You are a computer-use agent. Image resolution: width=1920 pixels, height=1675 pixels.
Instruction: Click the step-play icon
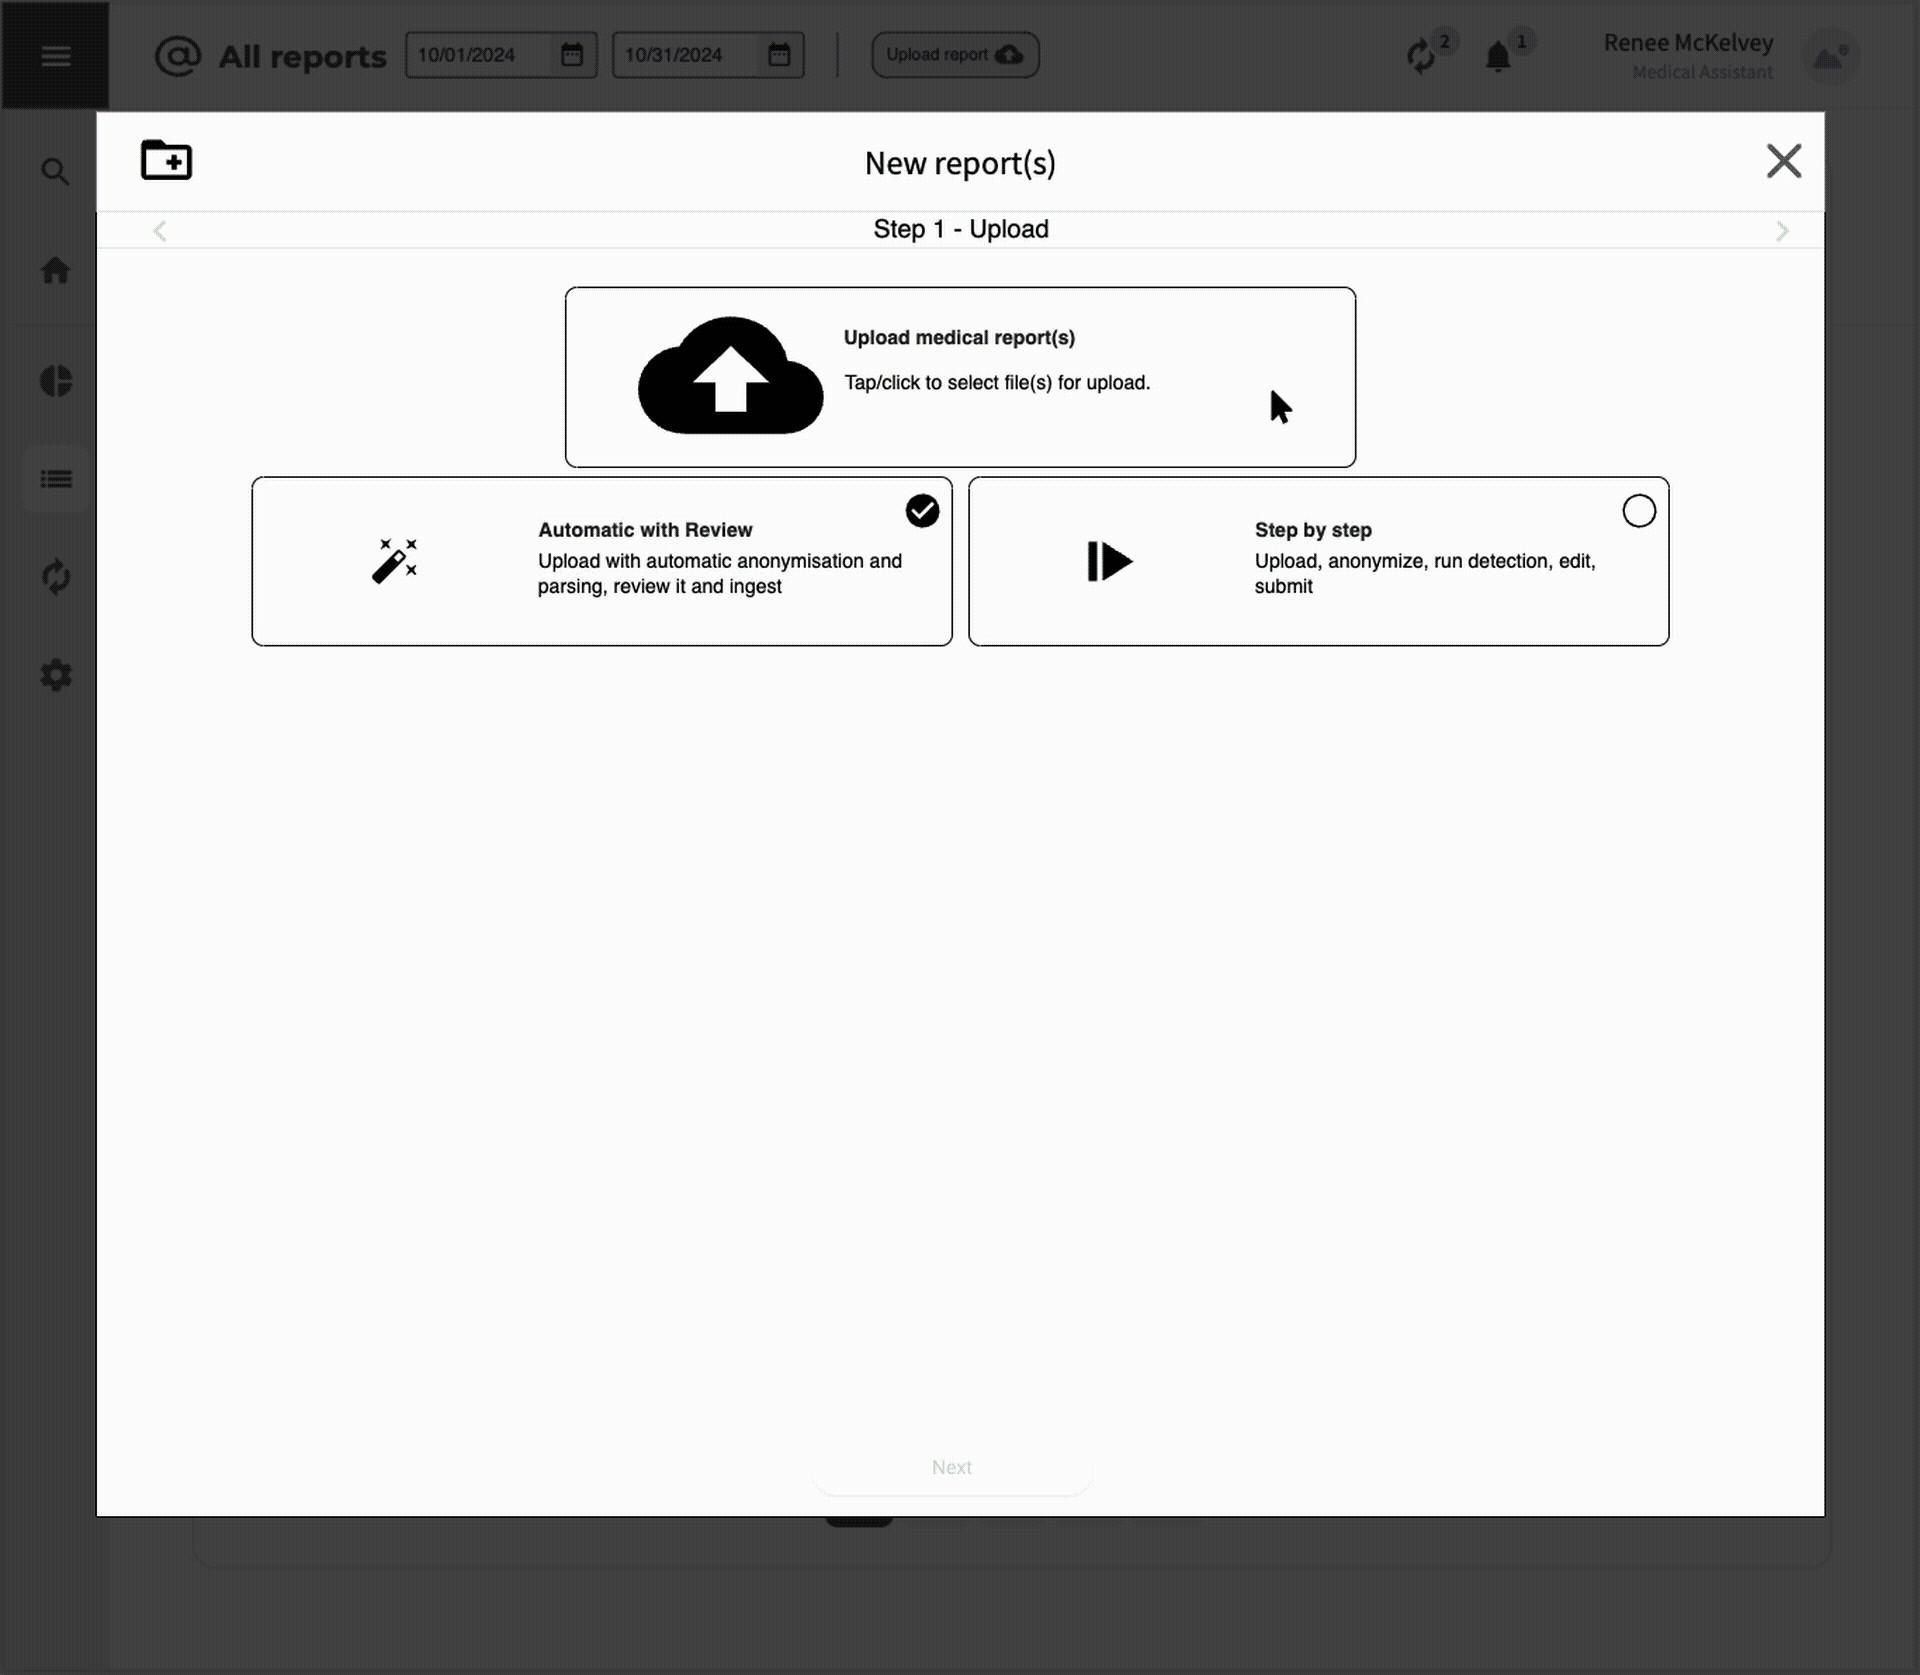pos(1109,561)
